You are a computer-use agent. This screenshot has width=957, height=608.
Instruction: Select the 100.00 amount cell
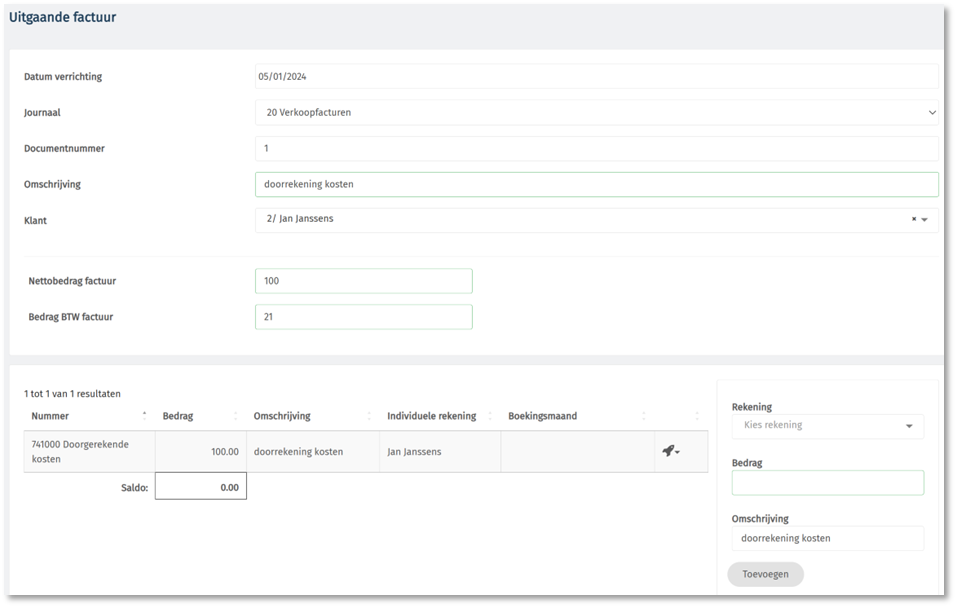201,452
